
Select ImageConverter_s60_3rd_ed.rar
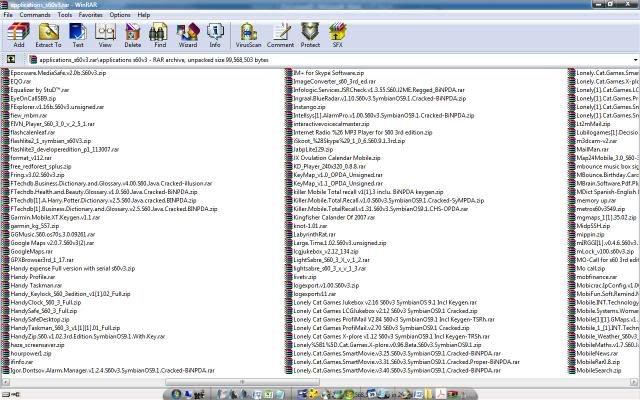point(334,81)
